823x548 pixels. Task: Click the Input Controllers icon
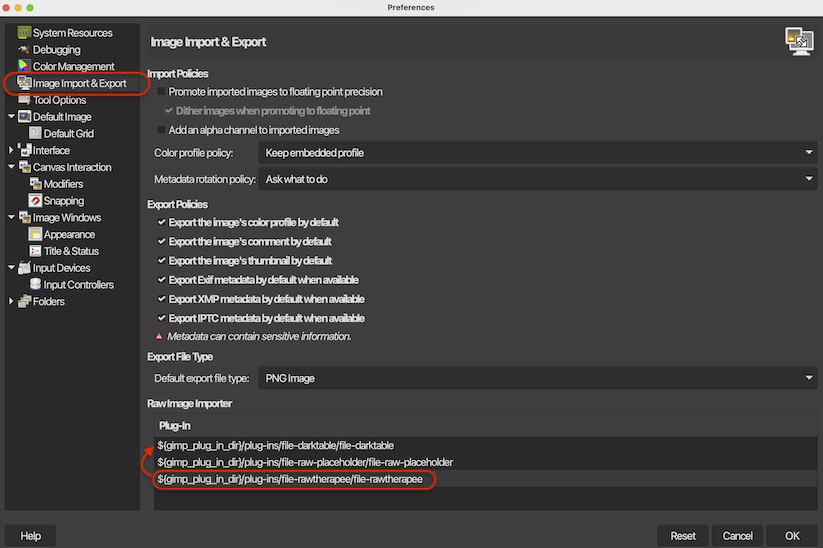coord(36,285)
